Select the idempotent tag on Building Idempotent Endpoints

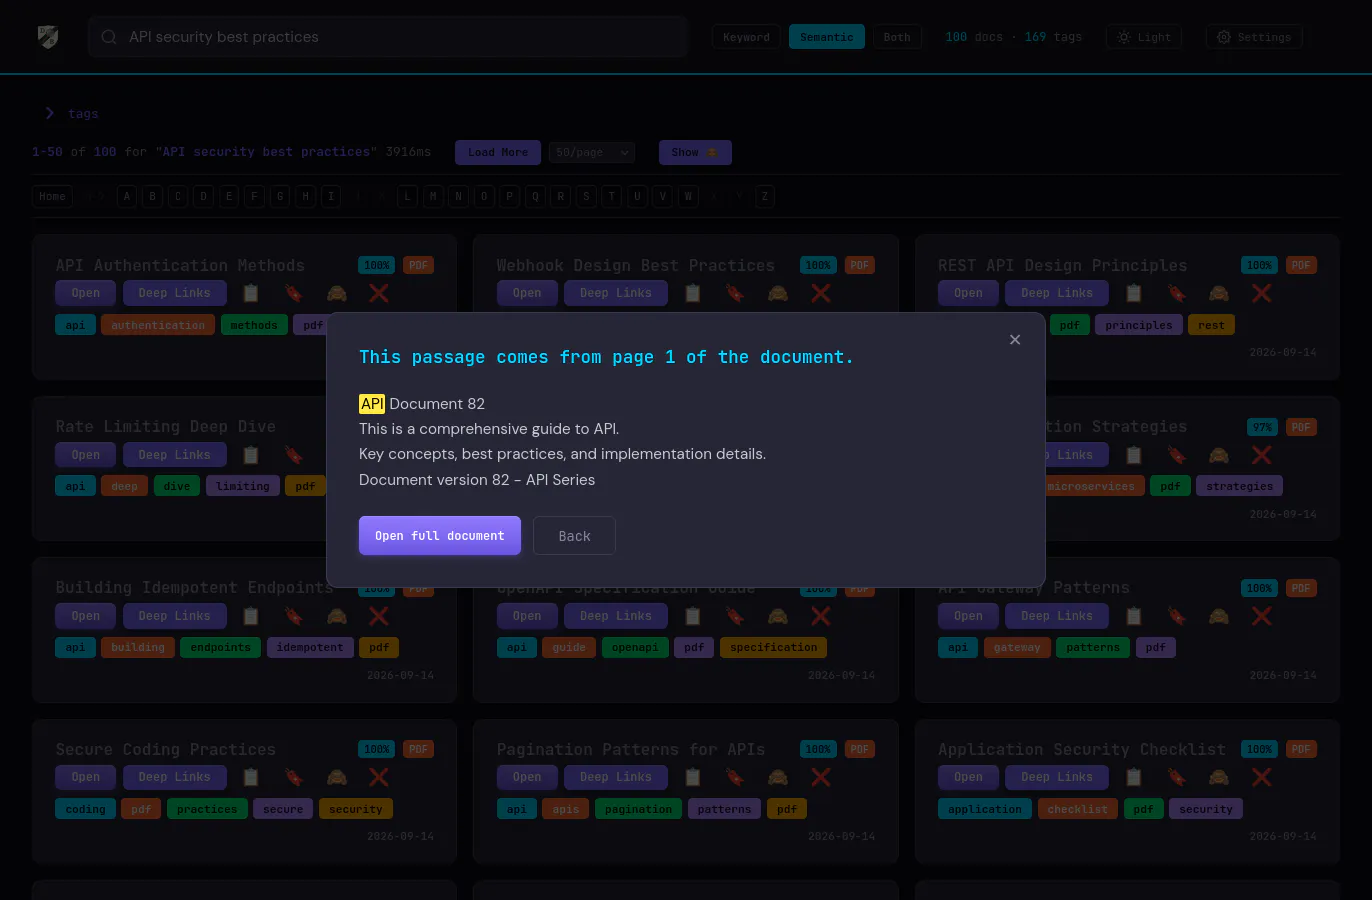310,647
